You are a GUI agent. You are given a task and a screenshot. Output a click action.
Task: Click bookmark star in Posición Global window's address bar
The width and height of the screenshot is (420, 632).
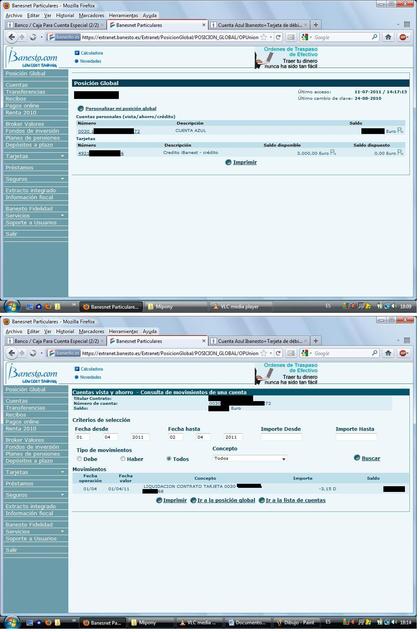point(264,37)
